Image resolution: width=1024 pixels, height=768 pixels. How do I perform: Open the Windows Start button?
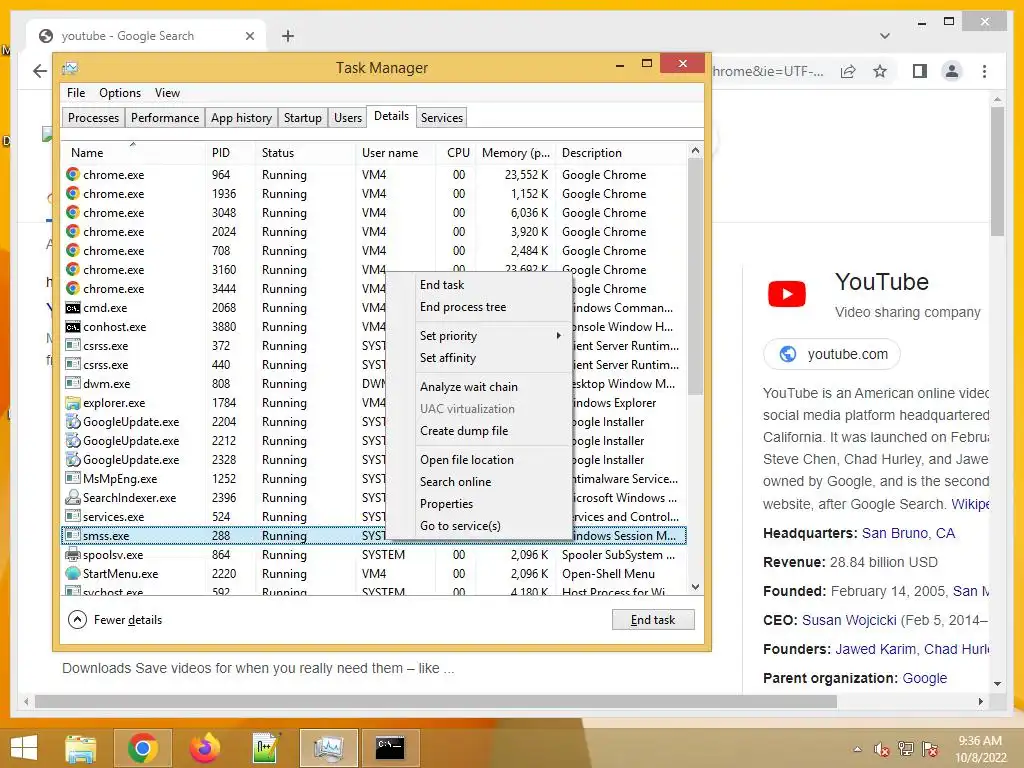click(x=24, y=748)
